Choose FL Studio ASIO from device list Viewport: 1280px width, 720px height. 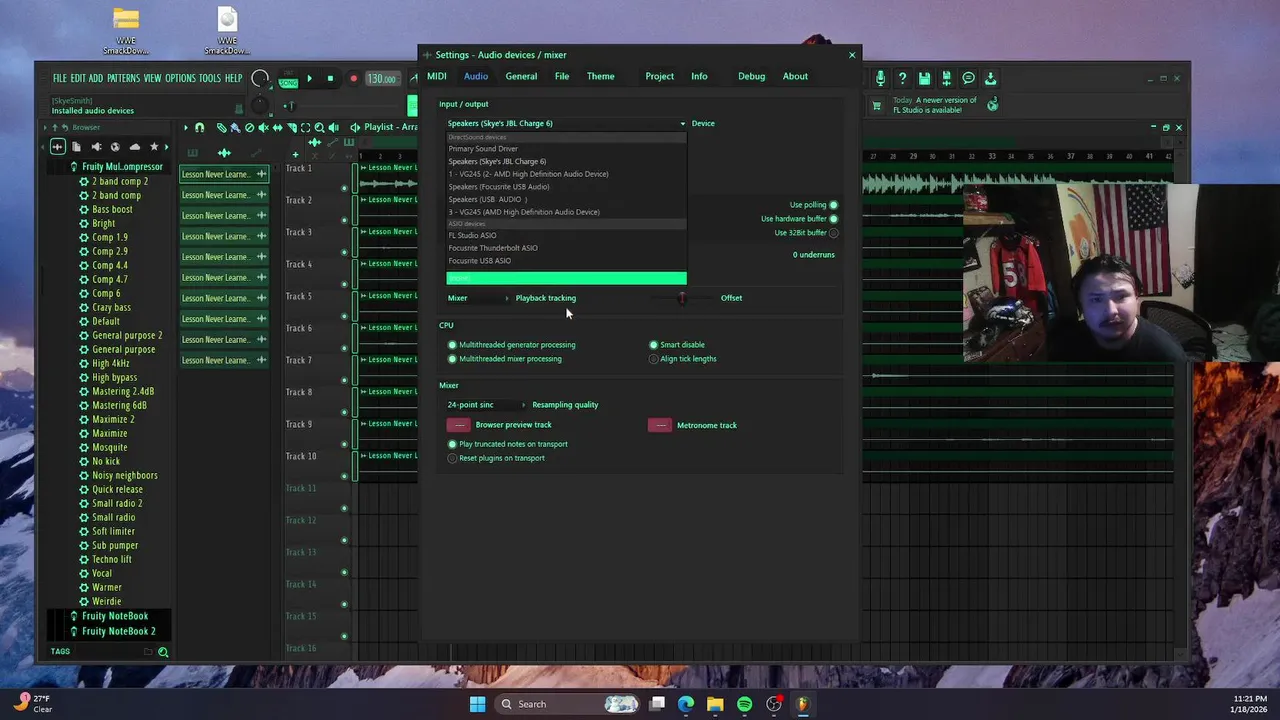566,236
